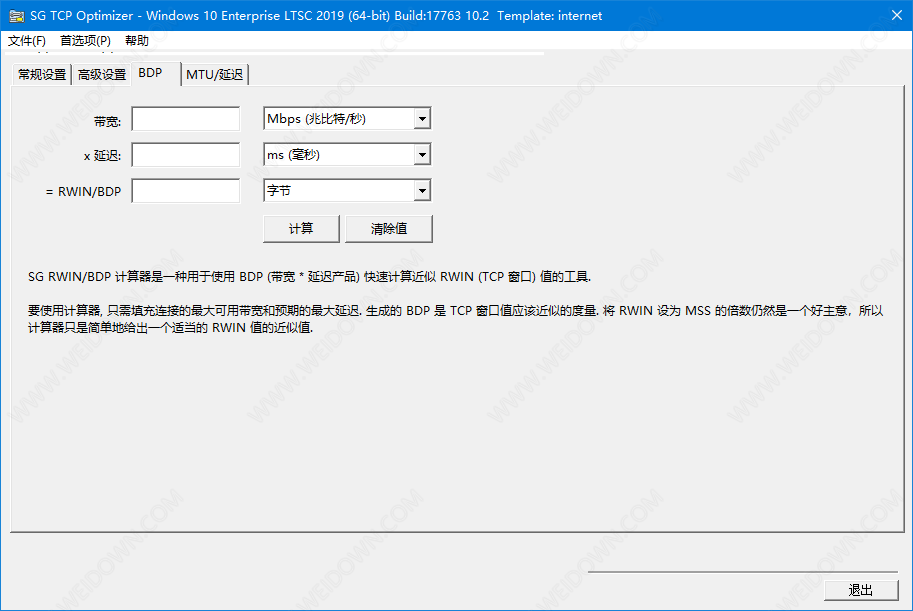Screen dimensions: 913x611
Task: Click the paragraph beginning '要使用计算器'
Action: tap(455, 319)
